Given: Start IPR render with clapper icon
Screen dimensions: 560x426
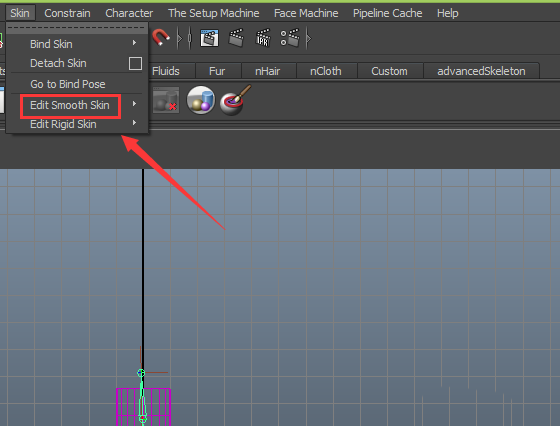Looking at the screenshot, I should 263,38.
